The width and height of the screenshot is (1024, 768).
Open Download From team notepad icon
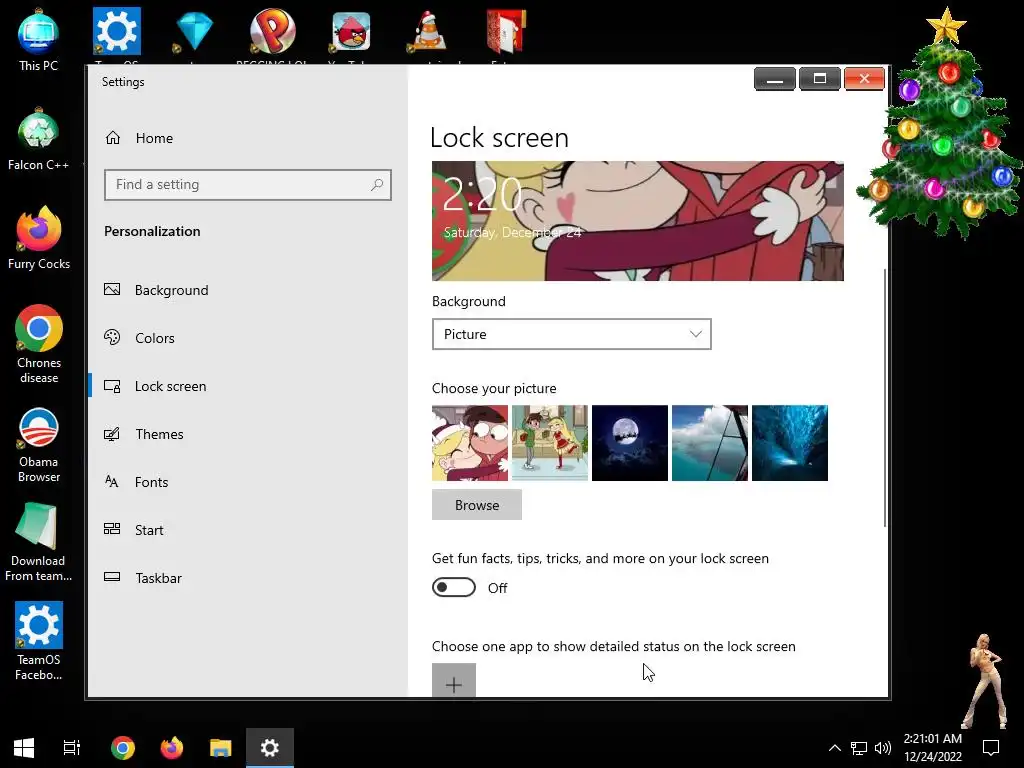39,542
